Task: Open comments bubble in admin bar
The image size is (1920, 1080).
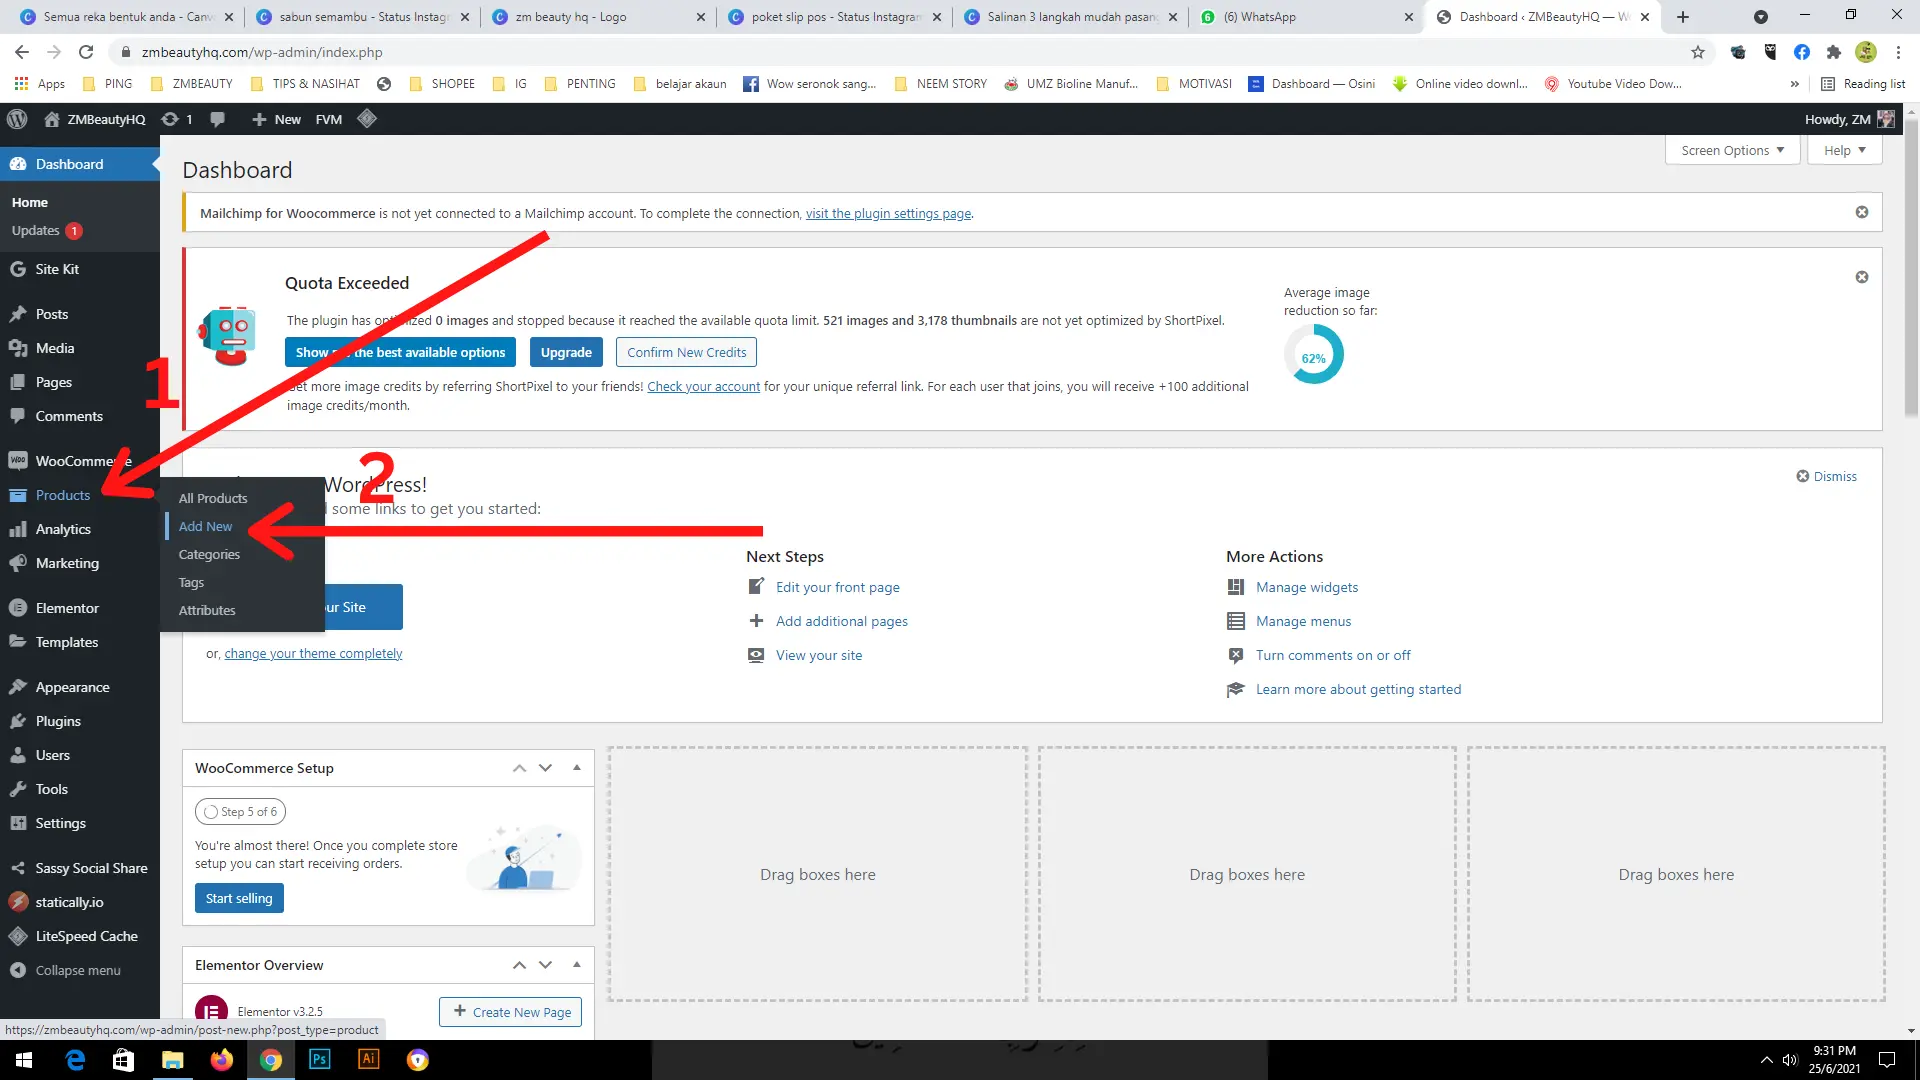Action: [x=217, y=119]
